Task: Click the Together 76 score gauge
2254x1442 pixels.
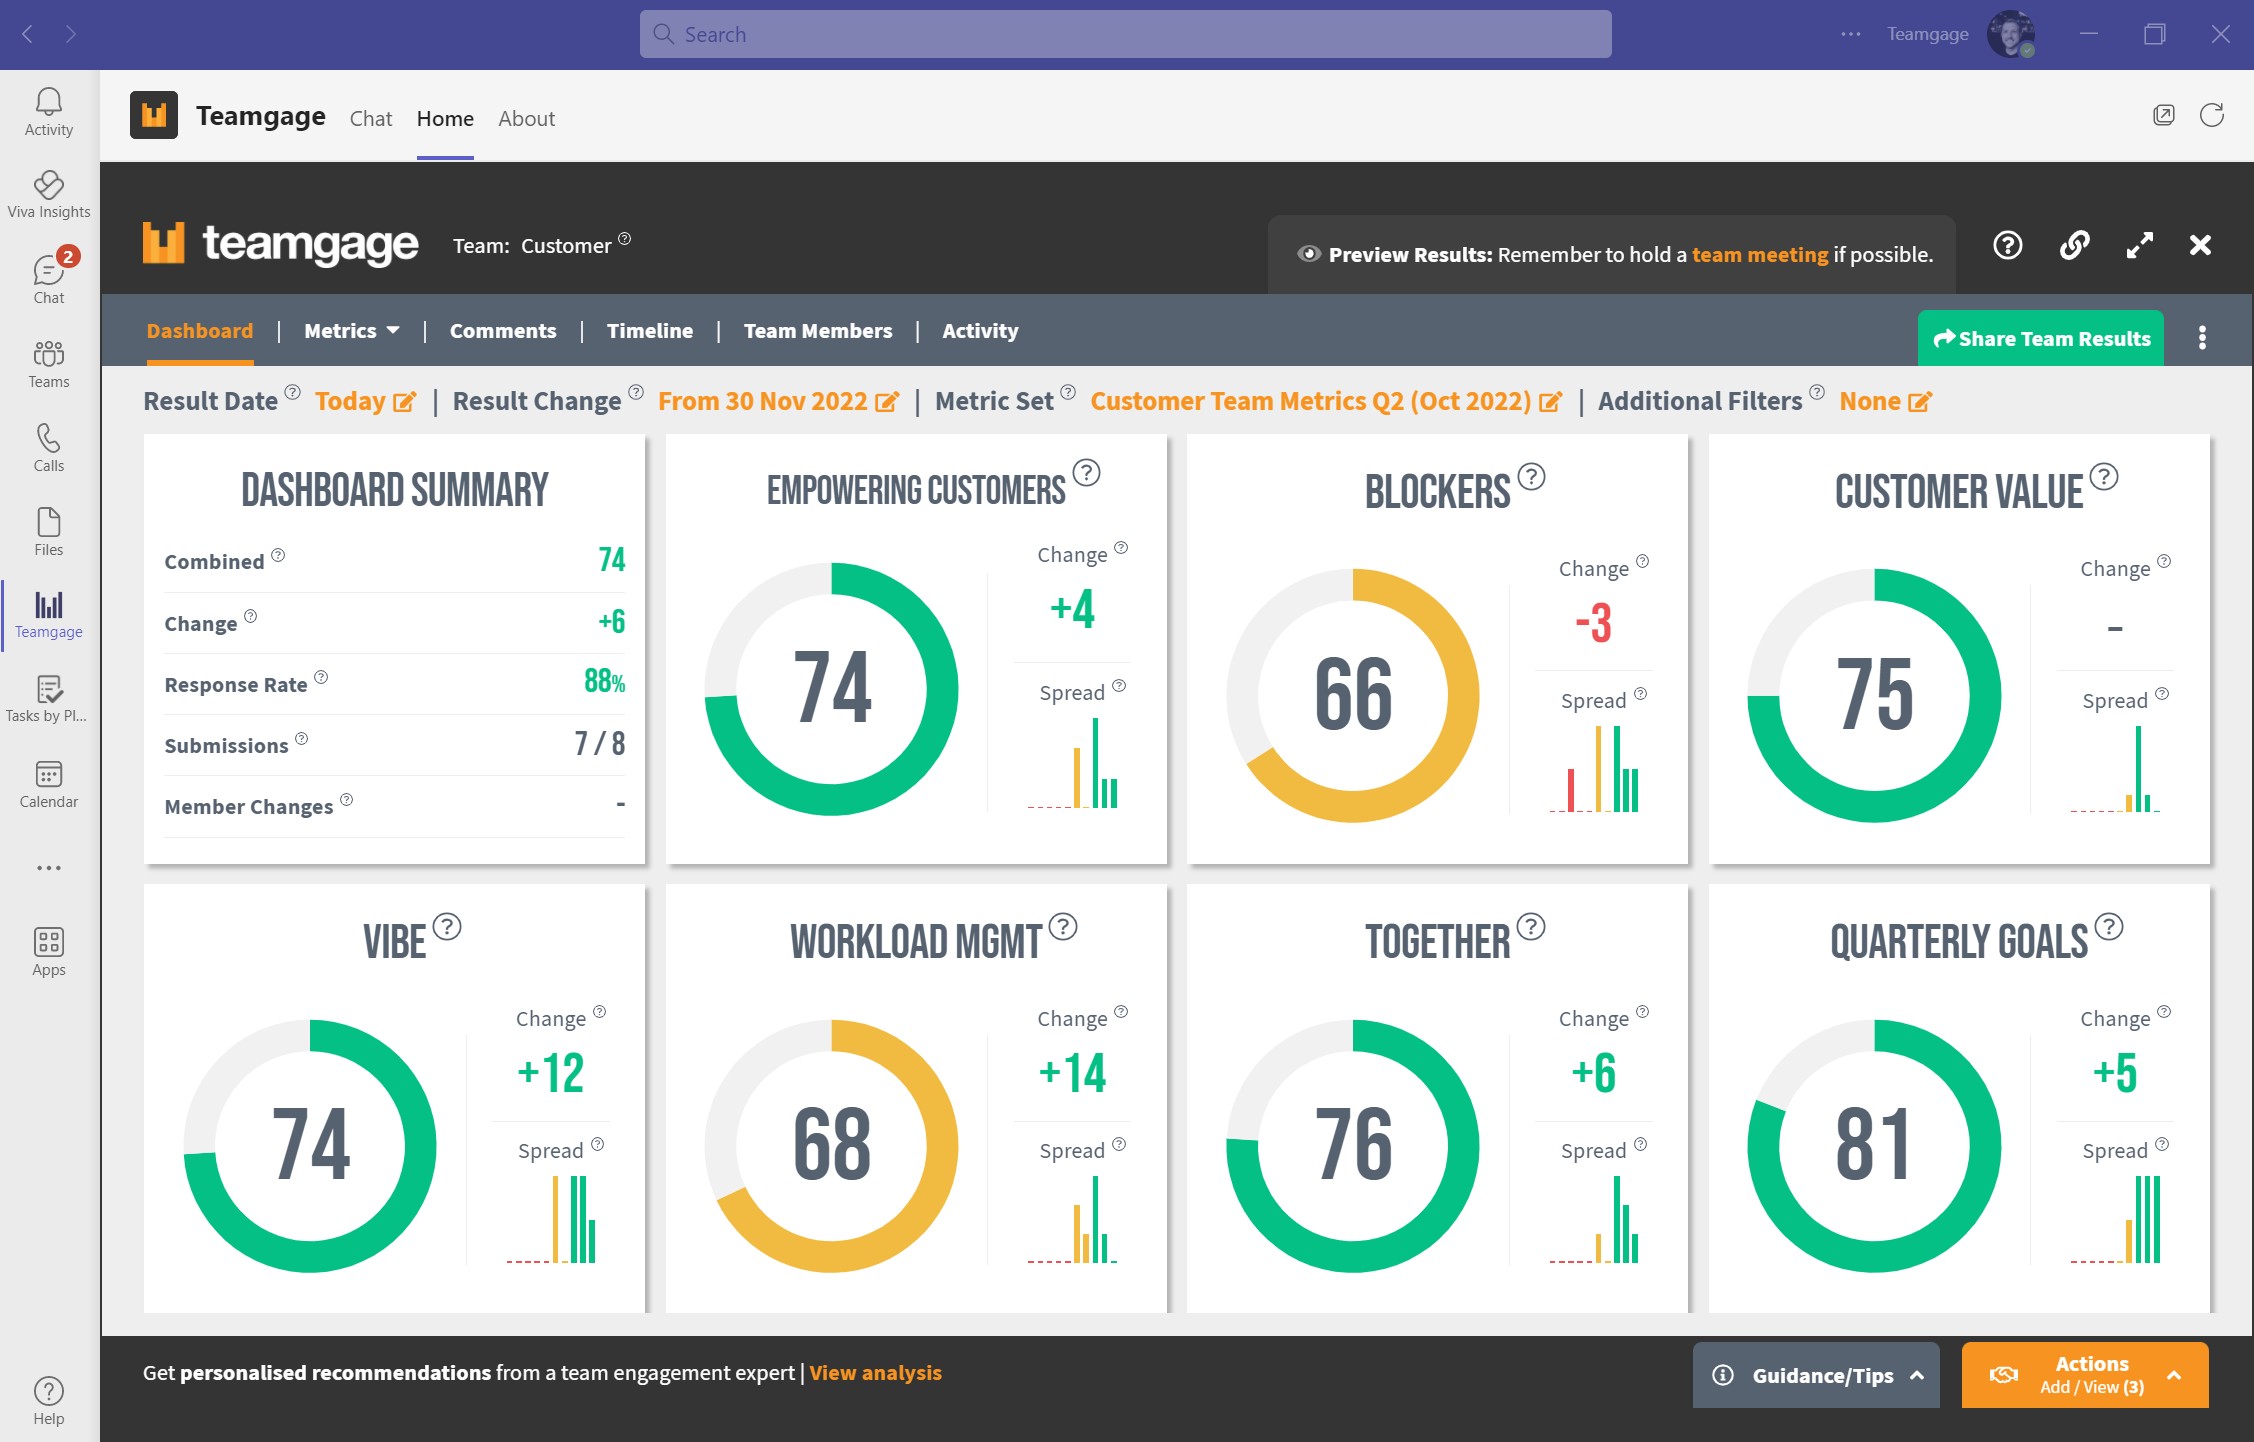Action: (1353, 1146)
